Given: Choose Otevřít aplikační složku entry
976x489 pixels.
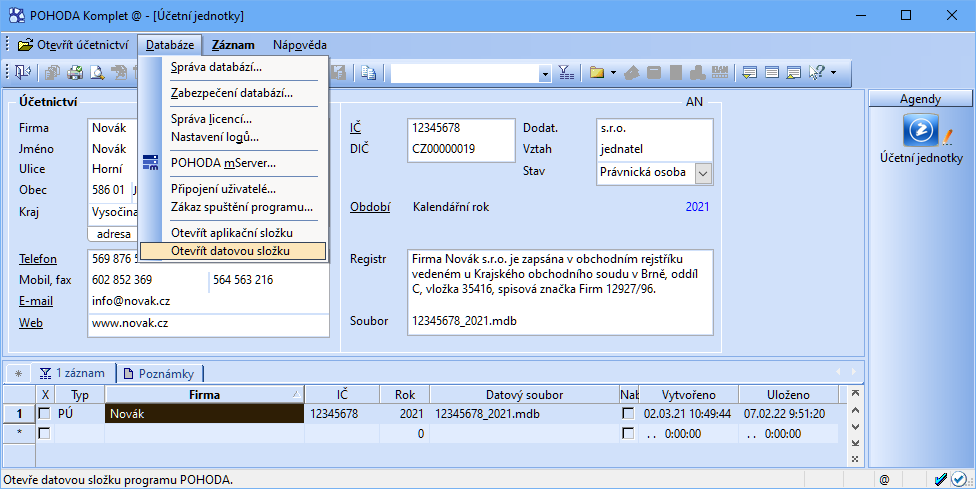Looking at the screenshot, I should 233,233.
